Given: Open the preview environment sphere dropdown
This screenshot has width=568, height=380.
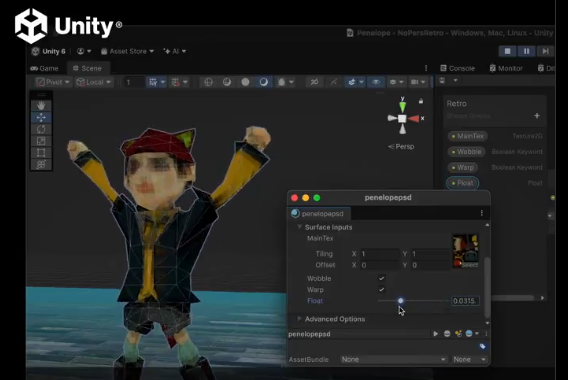Looking at the screenshot, I should [472, 334].
